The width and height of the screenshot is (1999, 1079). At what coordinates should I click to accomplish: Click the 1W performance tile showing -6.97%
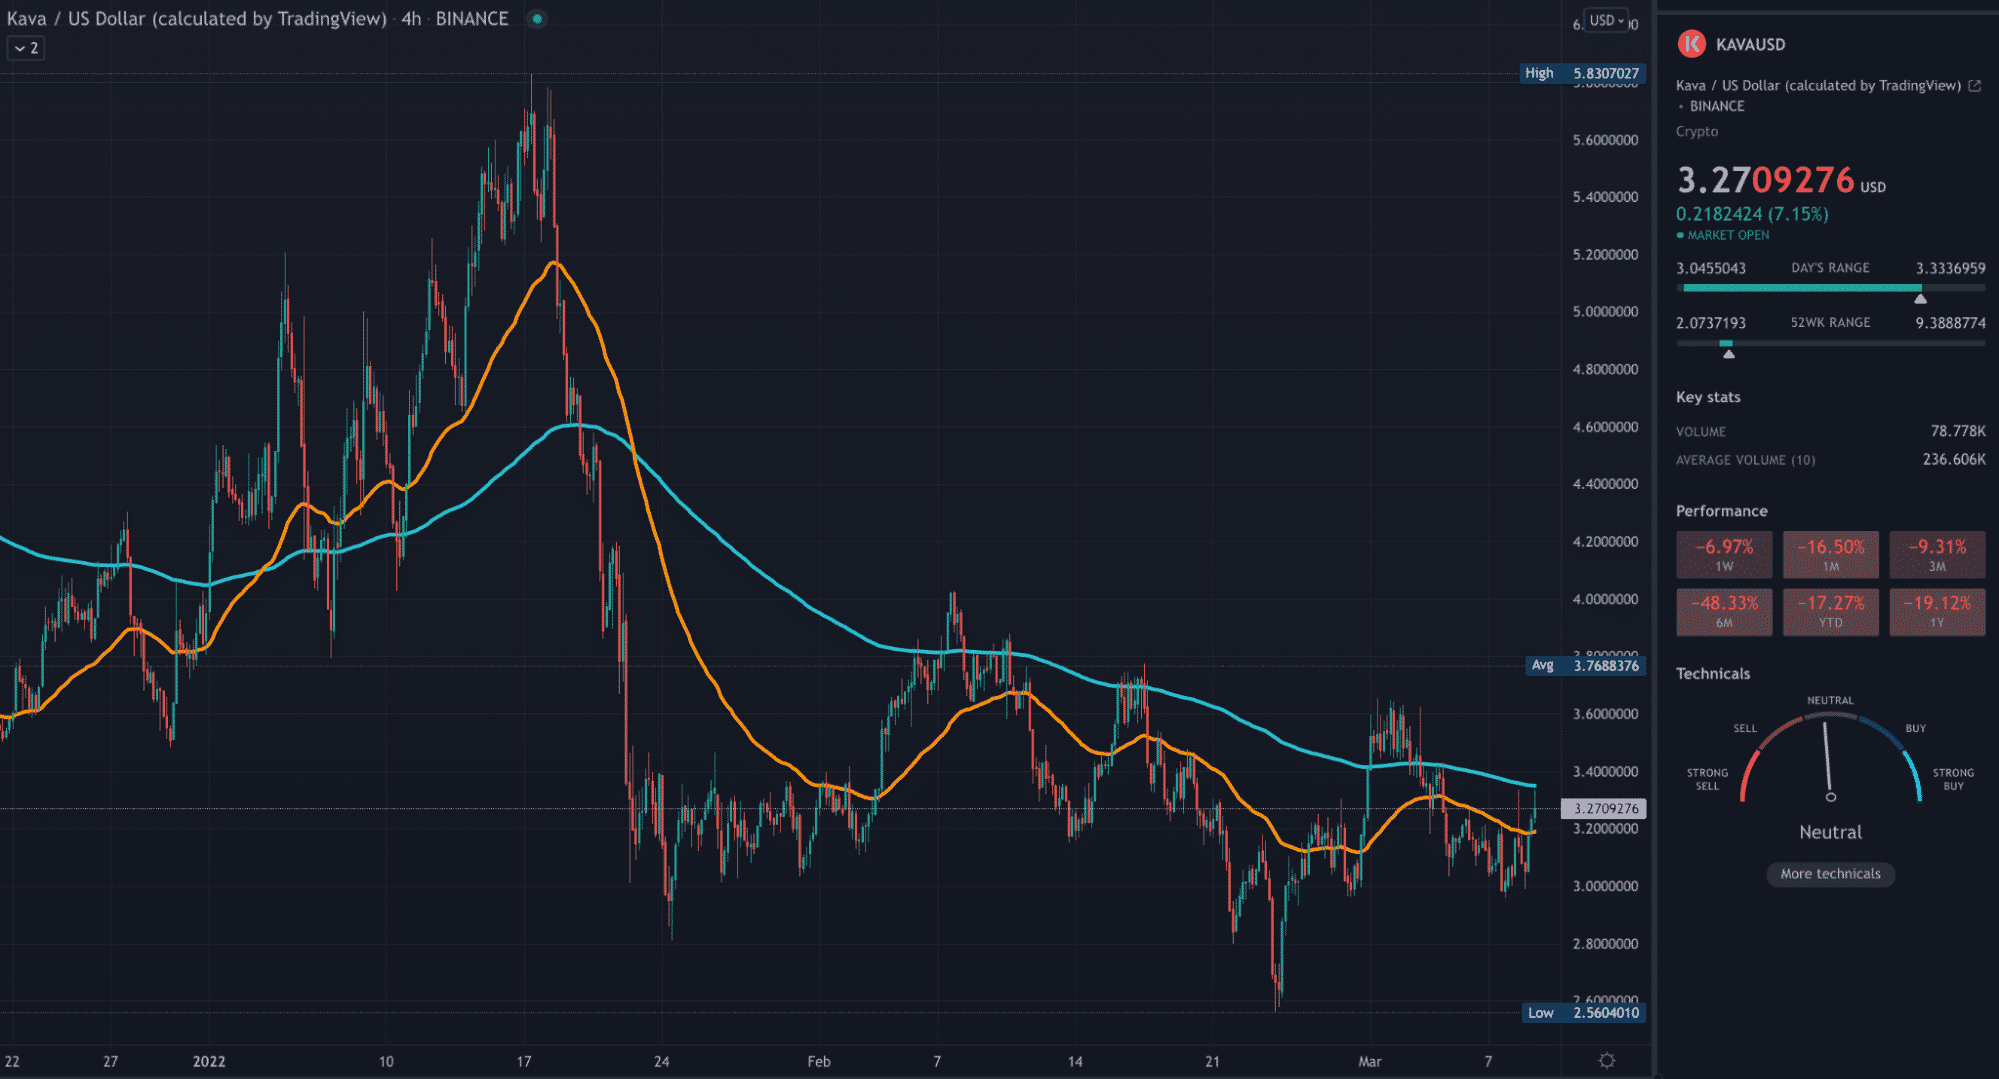[1724, 555]
